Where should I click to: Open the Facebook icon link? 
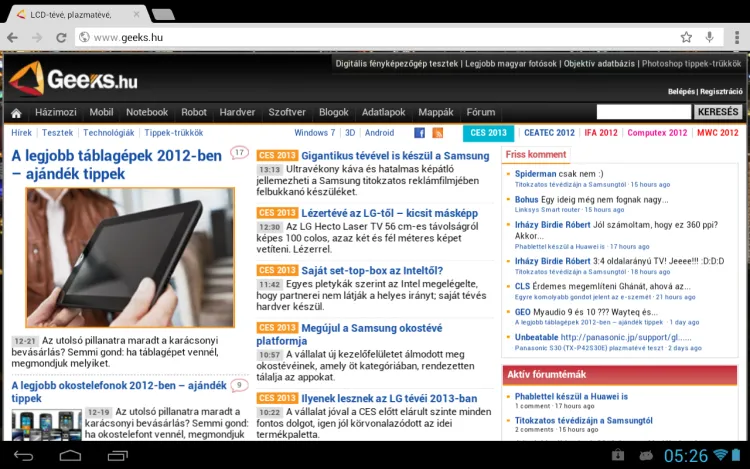pos(419,133)
